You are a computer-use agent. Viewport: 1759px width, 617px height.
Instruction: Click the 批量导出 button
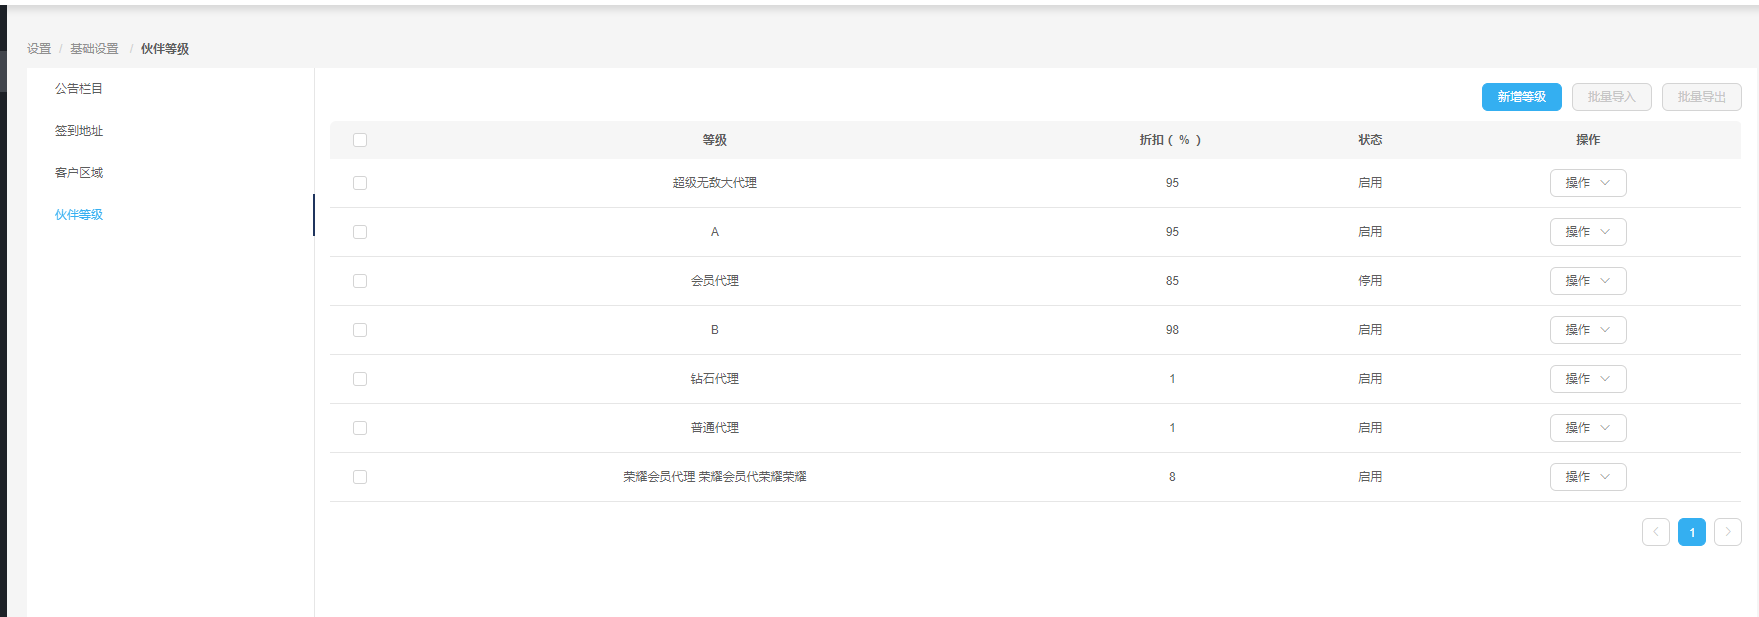coord(1701,97)
